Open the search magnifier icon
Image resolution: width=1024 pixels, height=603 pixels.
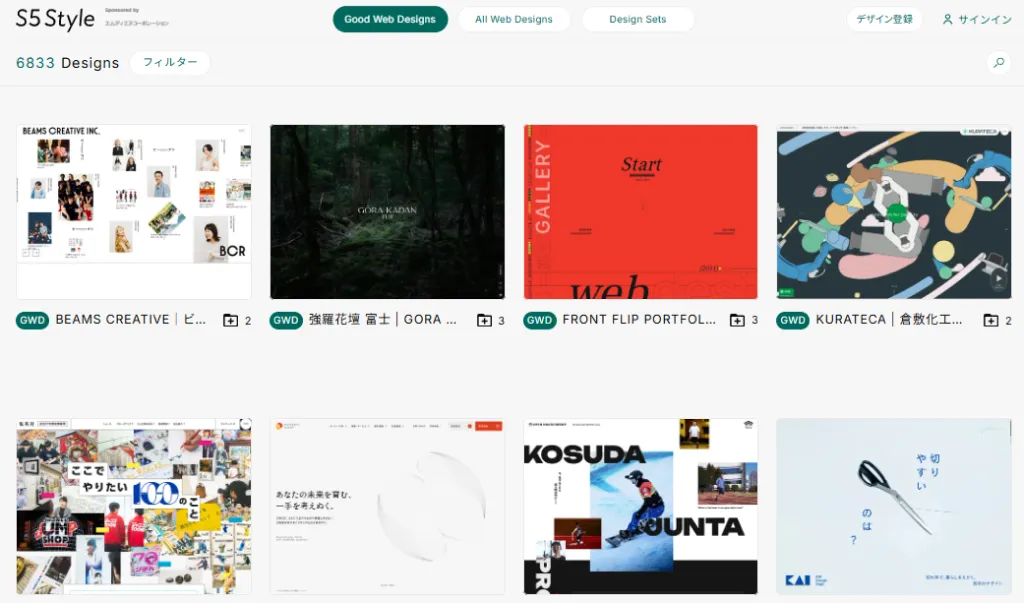pos(997,63)
